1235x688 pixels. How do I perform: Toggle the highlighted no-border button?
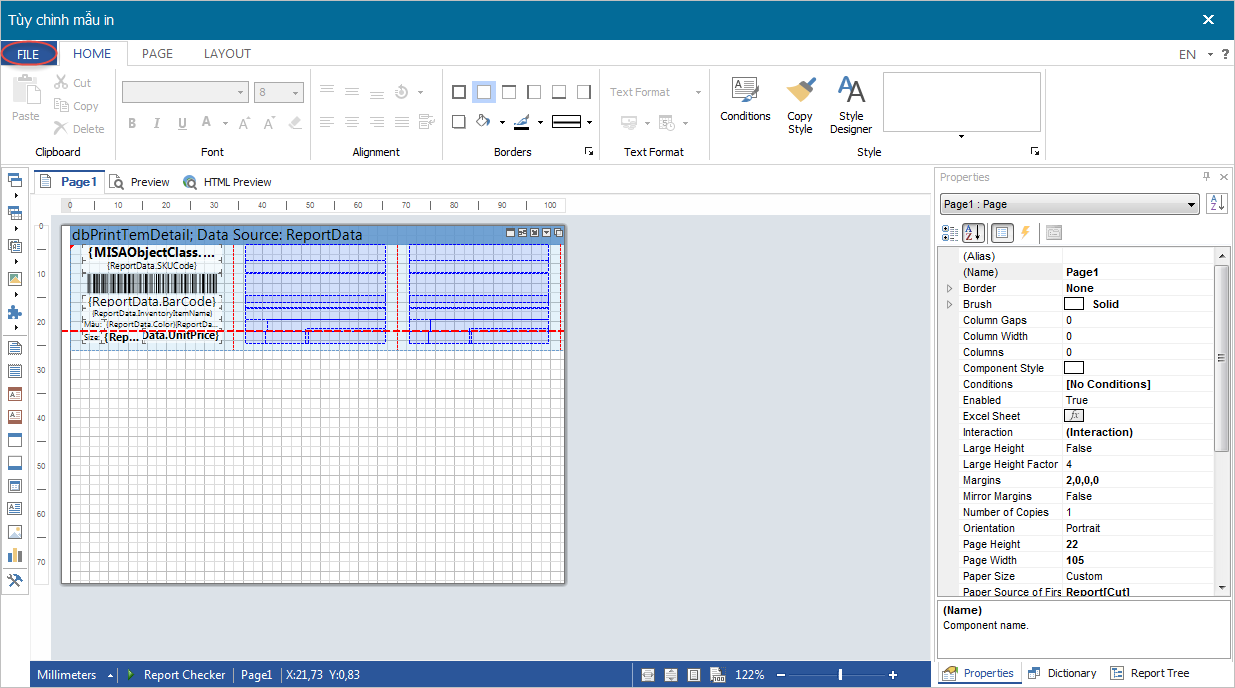484,92
